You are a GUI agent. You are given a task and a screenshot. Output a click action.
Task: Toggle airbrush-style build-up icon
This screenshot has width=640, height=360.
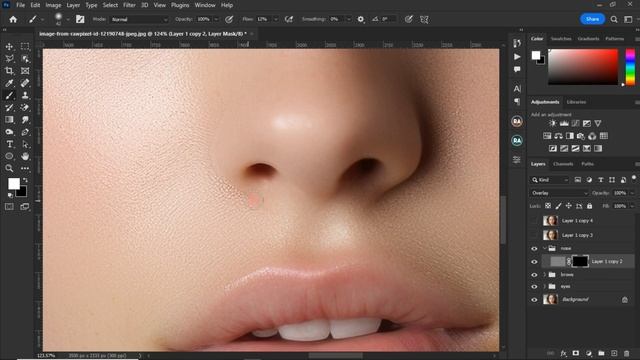tap(289, 19)
